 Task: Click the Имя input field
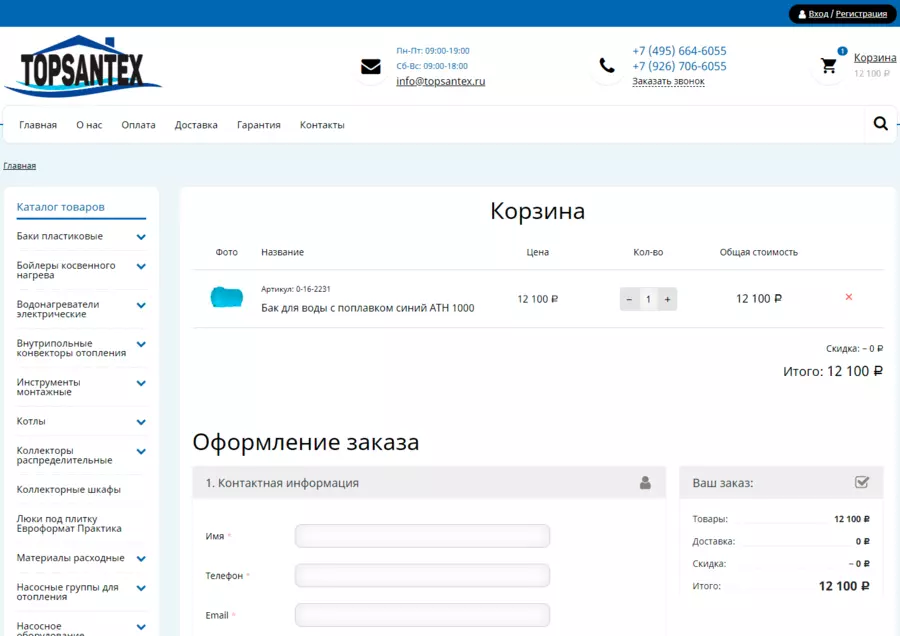click(422, 536)
